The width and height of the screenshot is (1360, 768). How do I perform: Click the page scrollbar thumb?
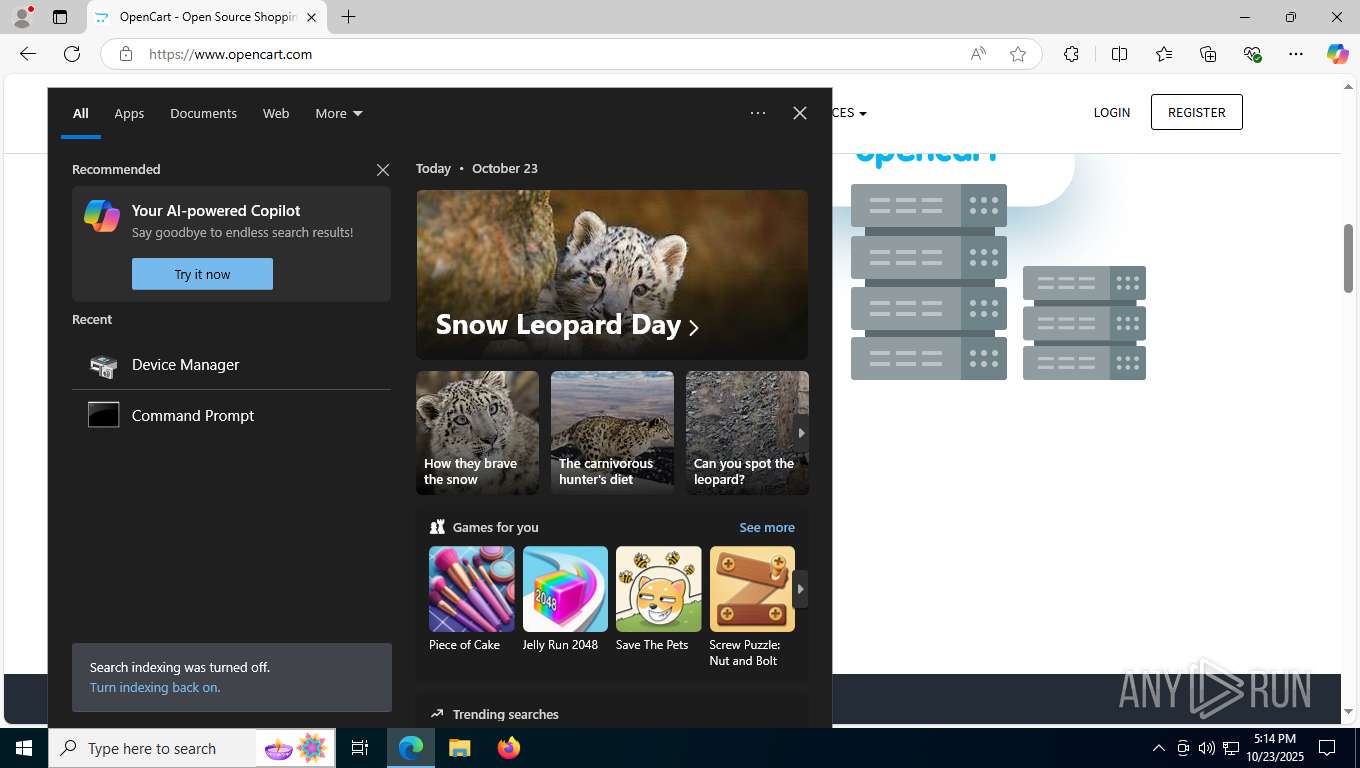click(x=1348, y=258)
